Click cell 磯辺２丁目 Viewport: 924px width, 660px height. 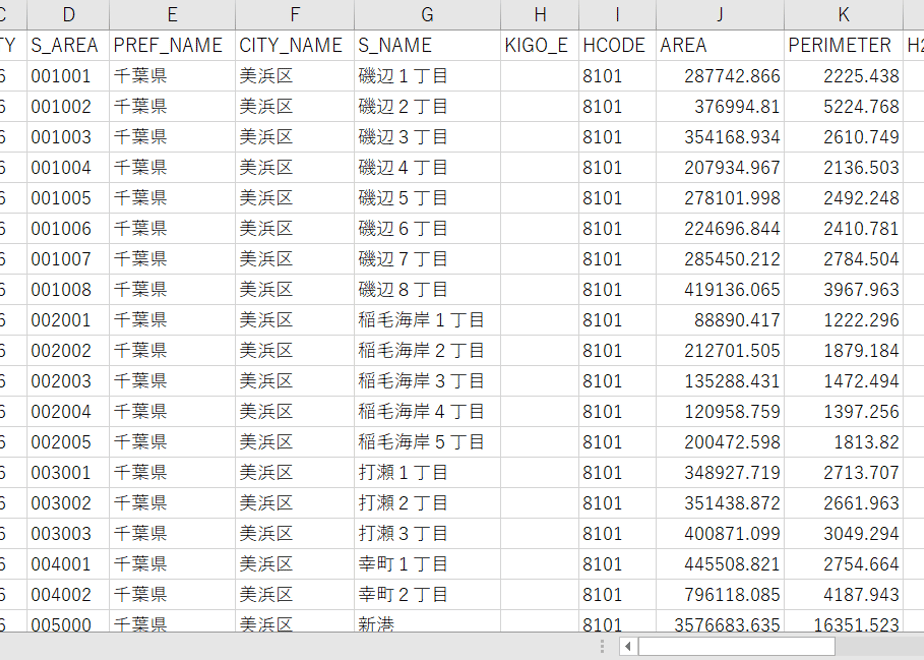(427, 107)
